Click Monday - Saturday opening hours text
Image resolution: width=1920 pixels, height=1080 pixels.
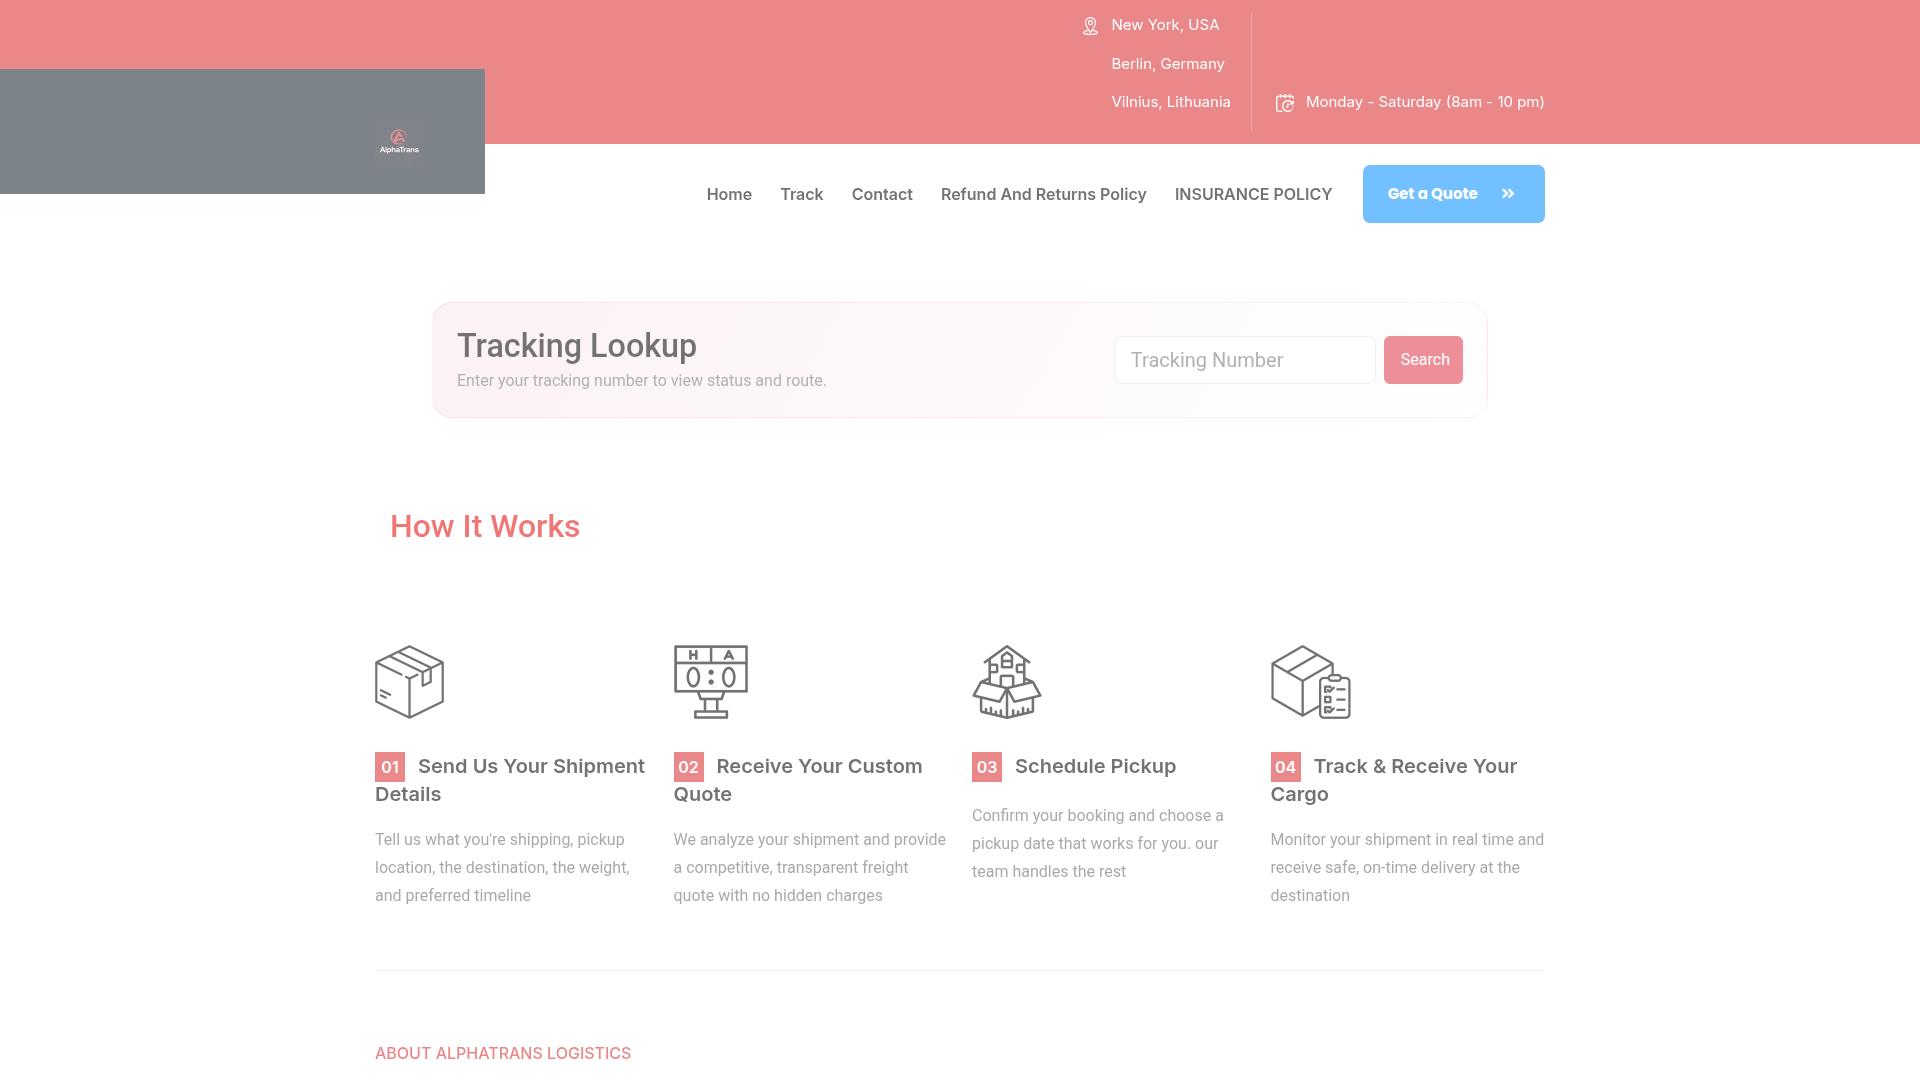(x=1425, y=102)
